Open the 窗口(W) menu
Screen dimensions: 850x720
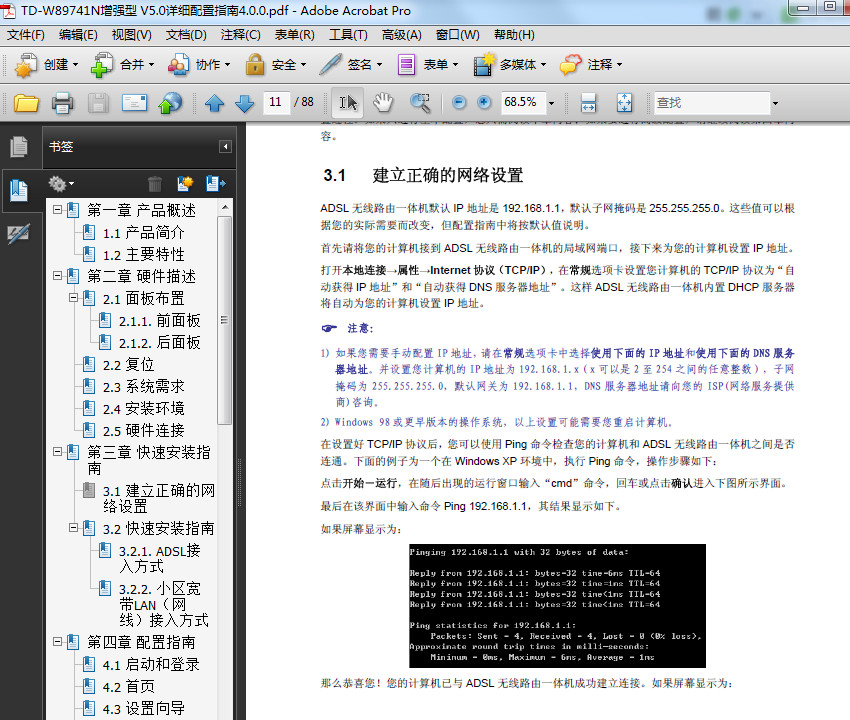point(458,35)
